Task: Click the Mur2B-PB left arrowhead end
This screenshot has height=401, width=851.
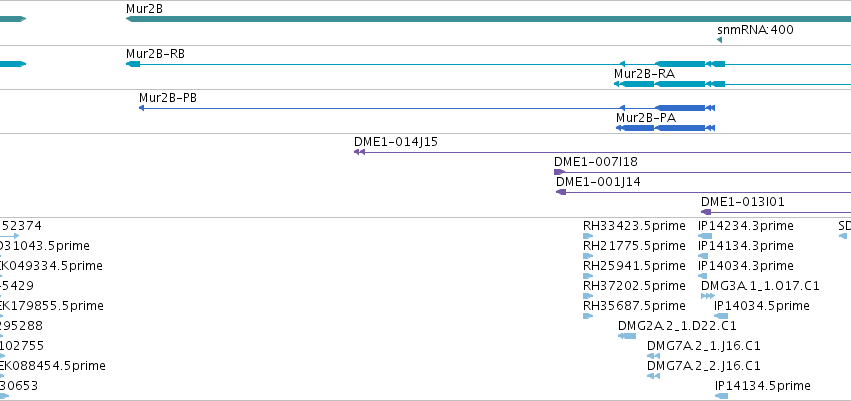Action: tap(141, 108)
